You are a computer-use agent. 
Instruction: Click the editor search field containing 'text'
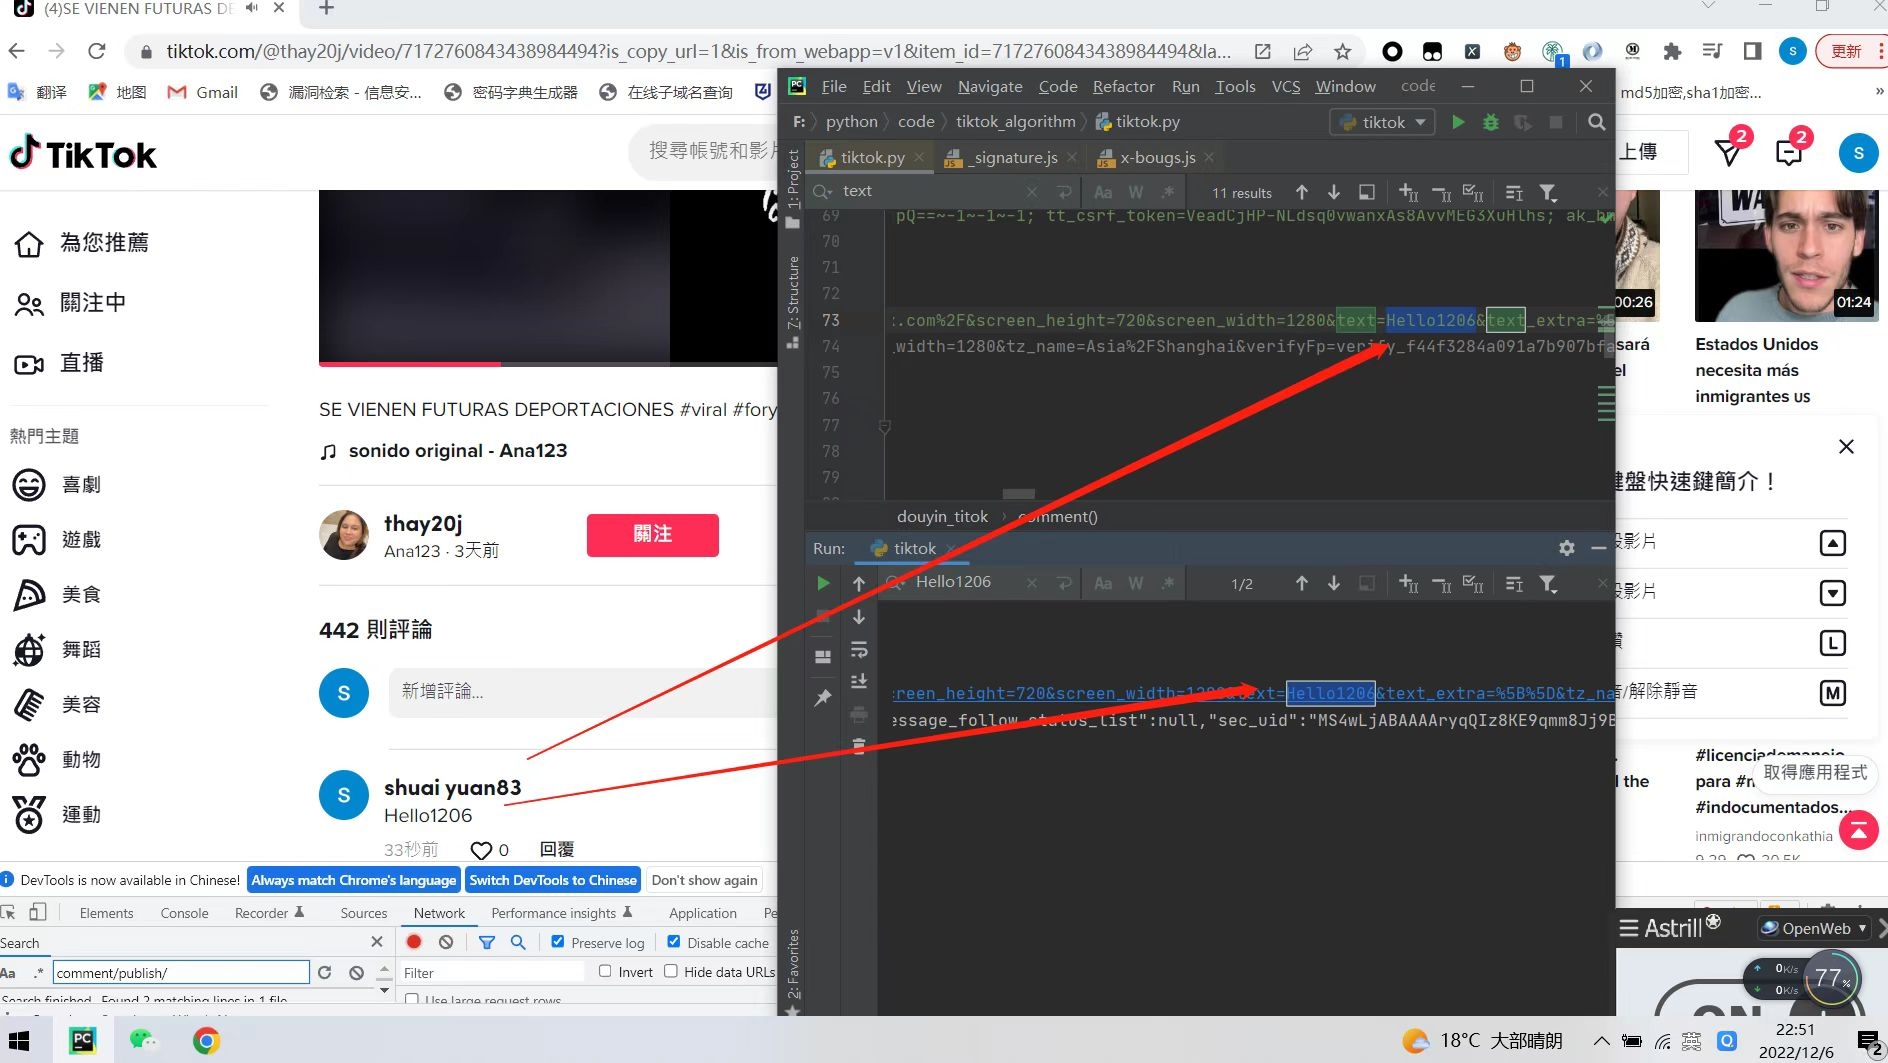click(930, 191)
